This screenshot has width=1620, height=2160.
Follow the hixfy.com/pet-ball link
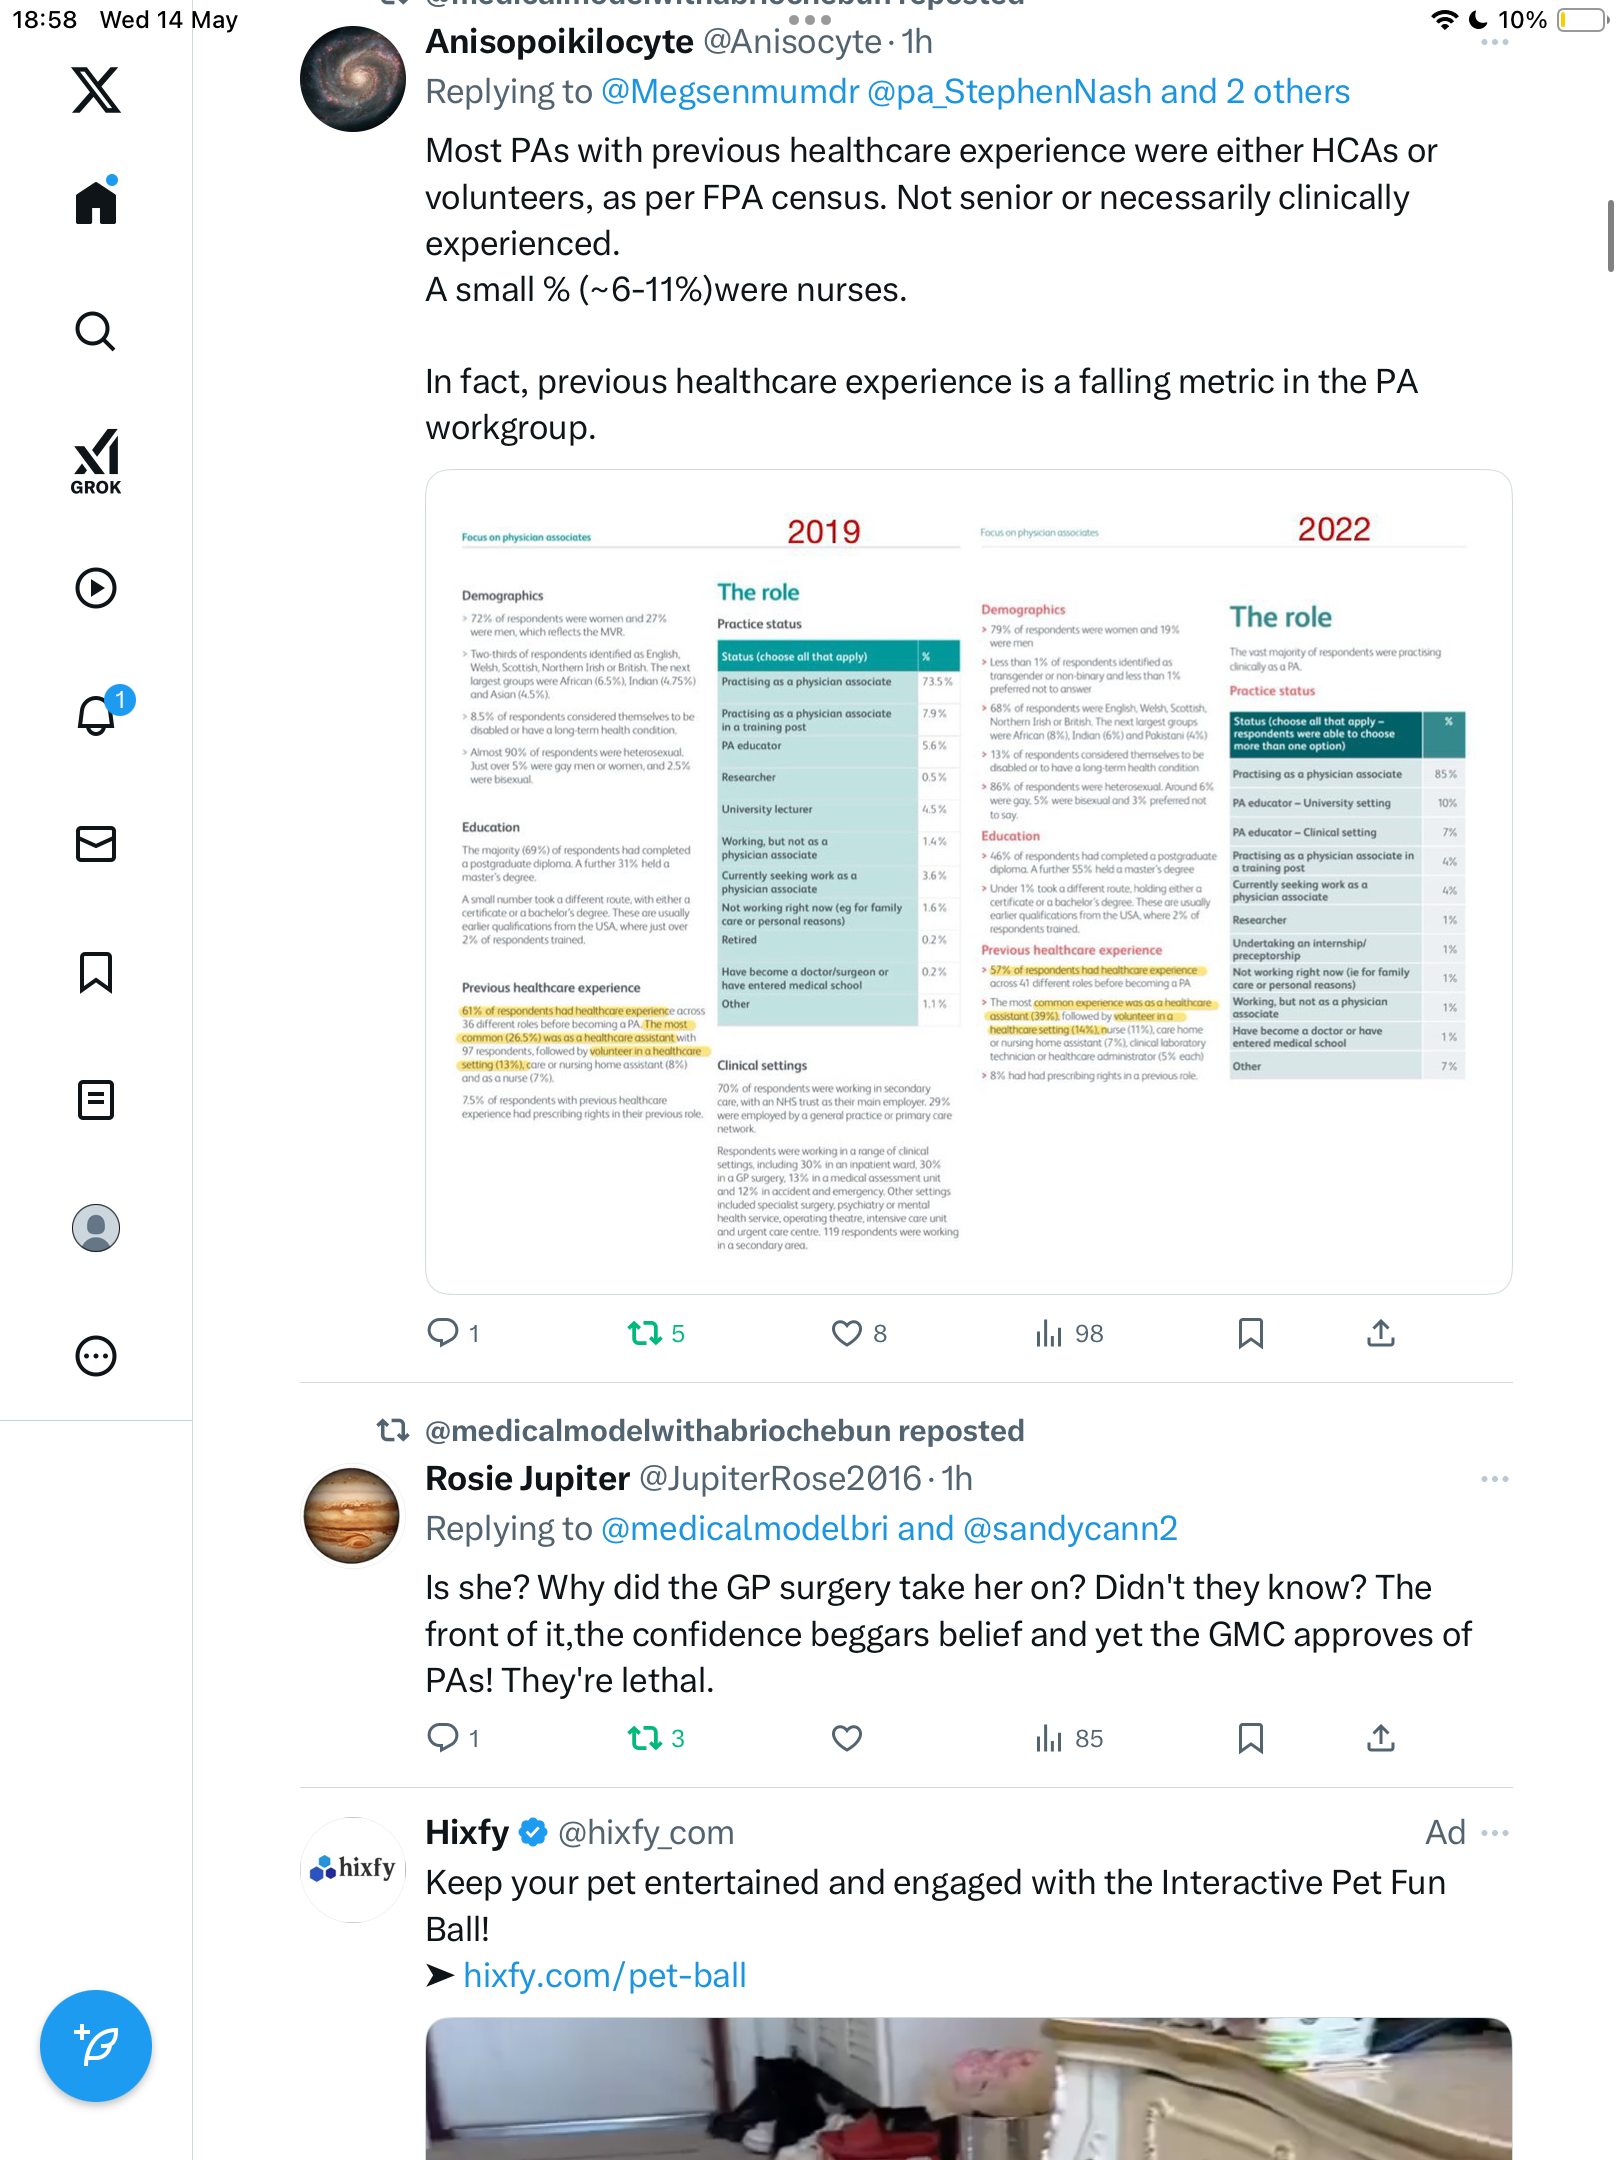coord(605,1976)
